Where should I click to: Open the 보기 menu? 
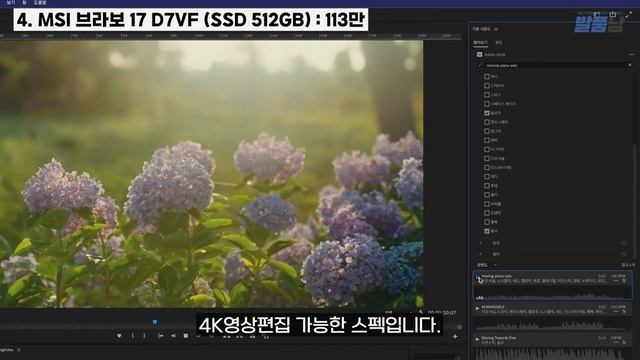pyautogui.click(x=11, y=2)
